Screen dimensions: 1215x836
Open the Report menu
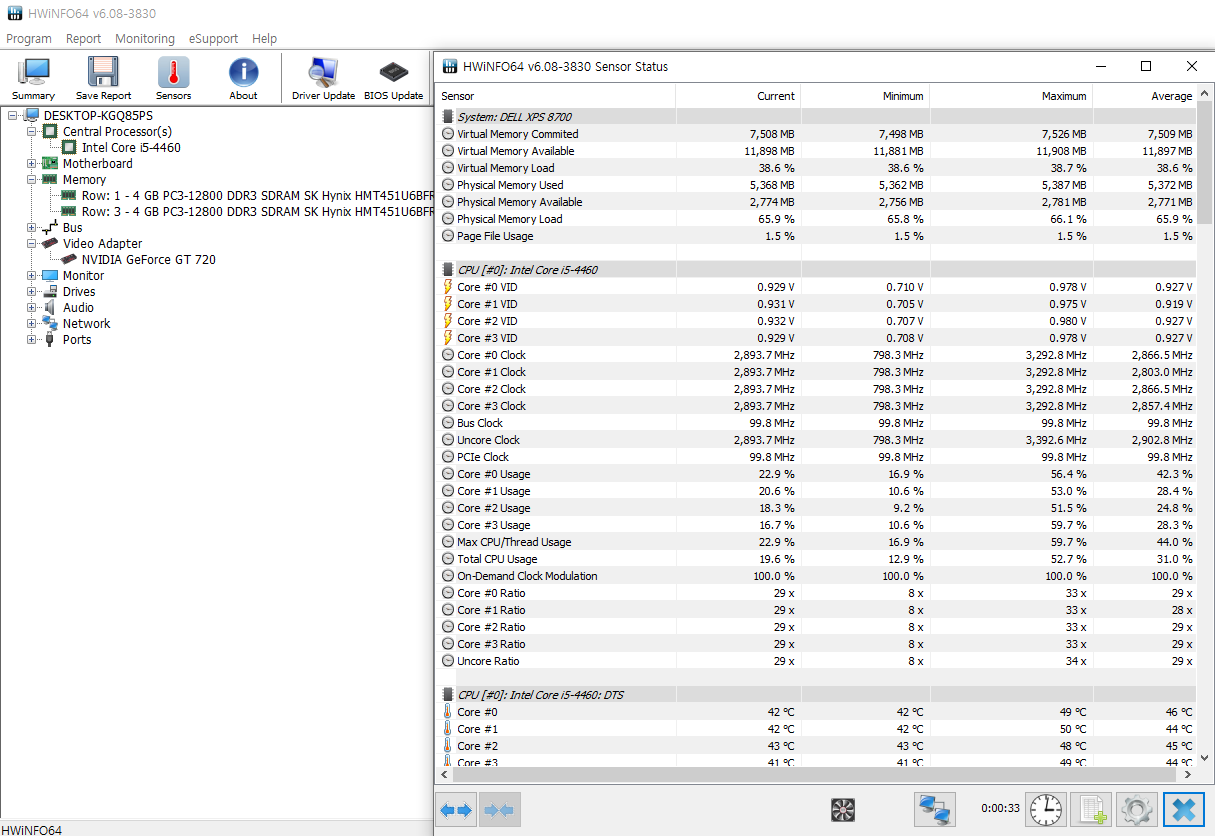[x=83, y=39]
